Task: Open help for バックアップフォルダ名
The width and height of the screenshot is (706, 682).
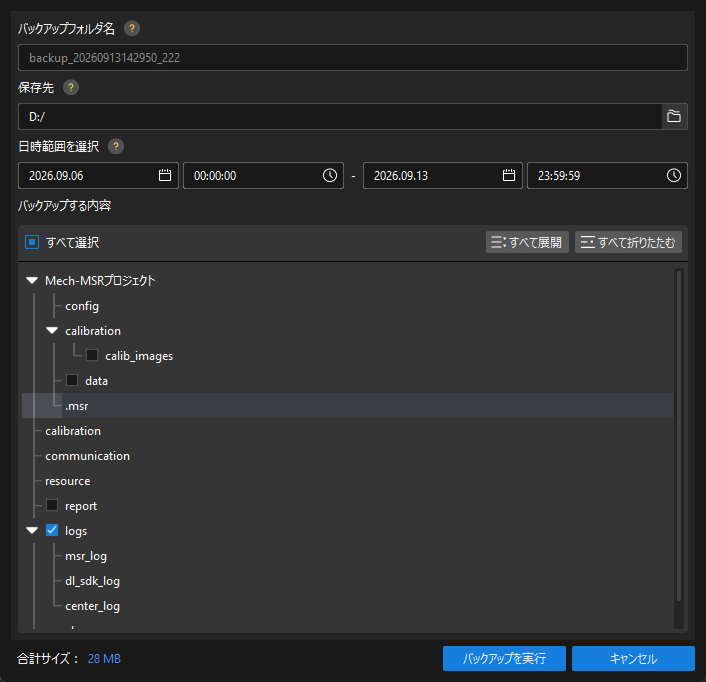Action: tap(131, 28)
